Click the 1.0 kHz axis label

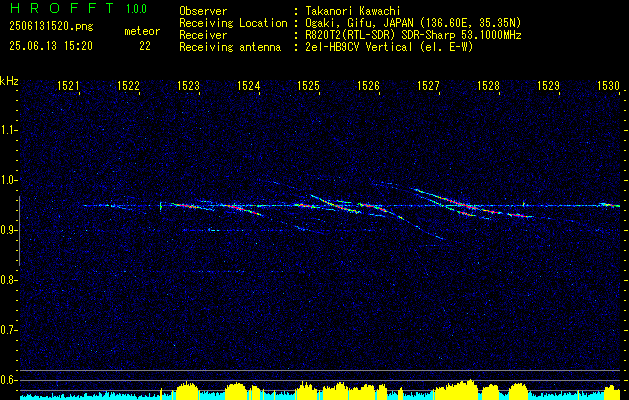pos(8,181)
